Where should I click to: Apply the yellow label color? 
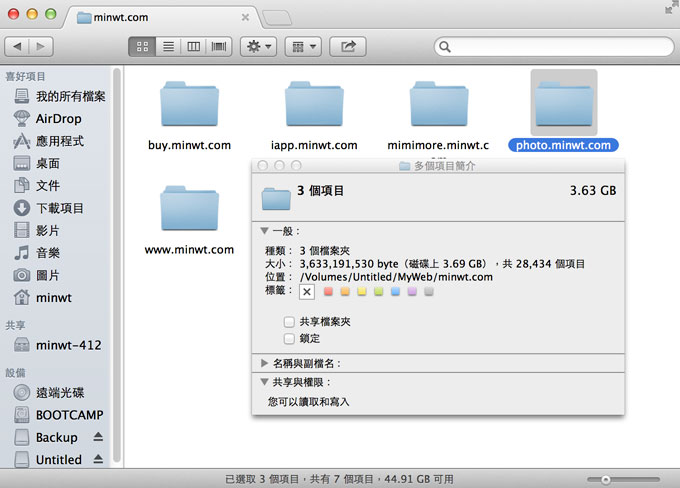pyautogui.click(x=362, y=291)
